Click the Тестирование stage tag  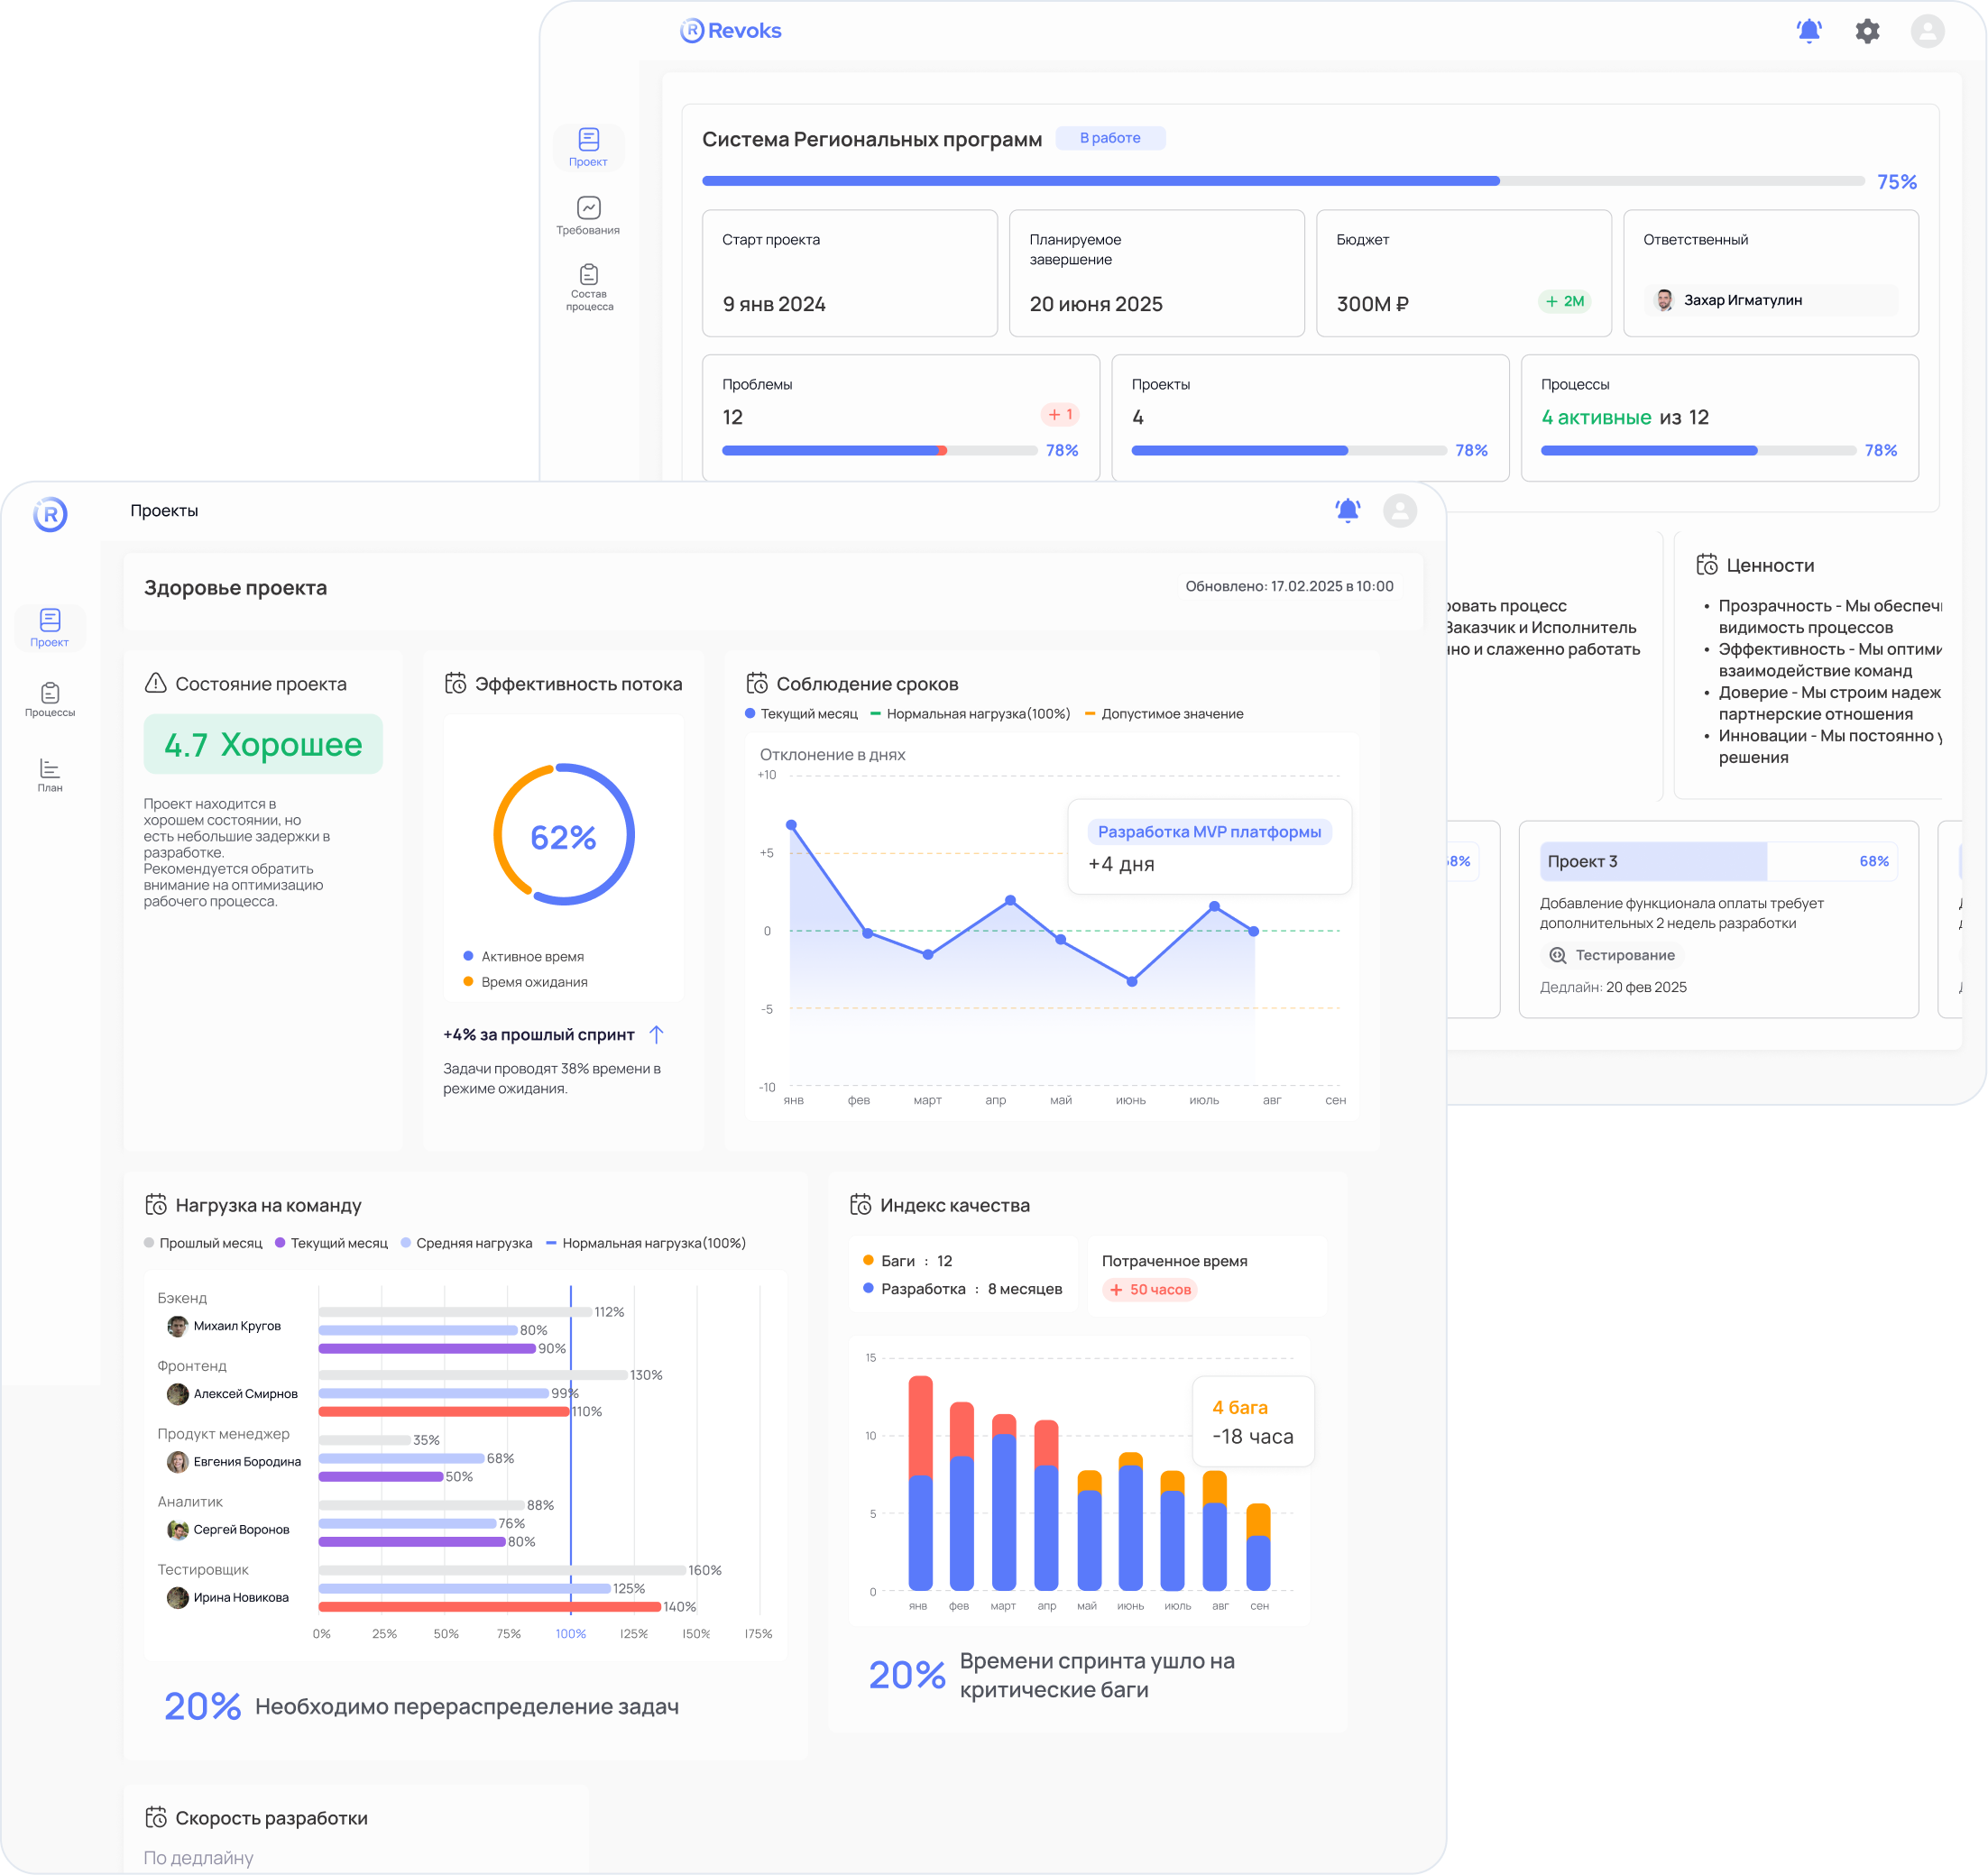tap(1611, 955)
